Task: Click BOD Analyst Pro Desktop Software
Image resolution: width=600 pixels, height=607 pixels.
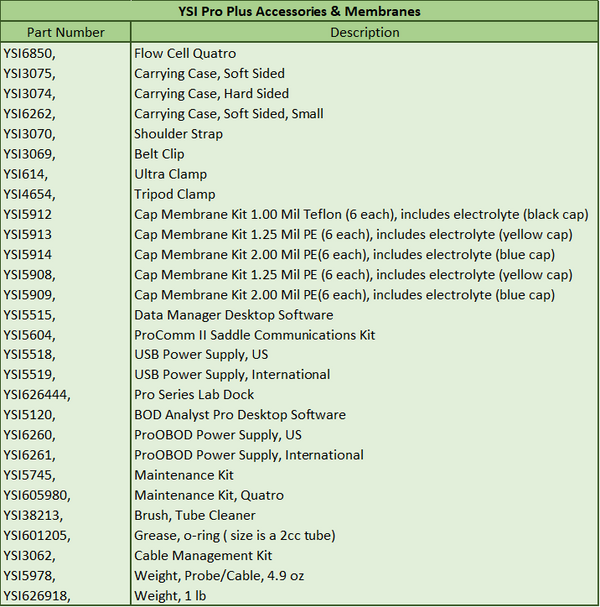Action: point(240,415)
